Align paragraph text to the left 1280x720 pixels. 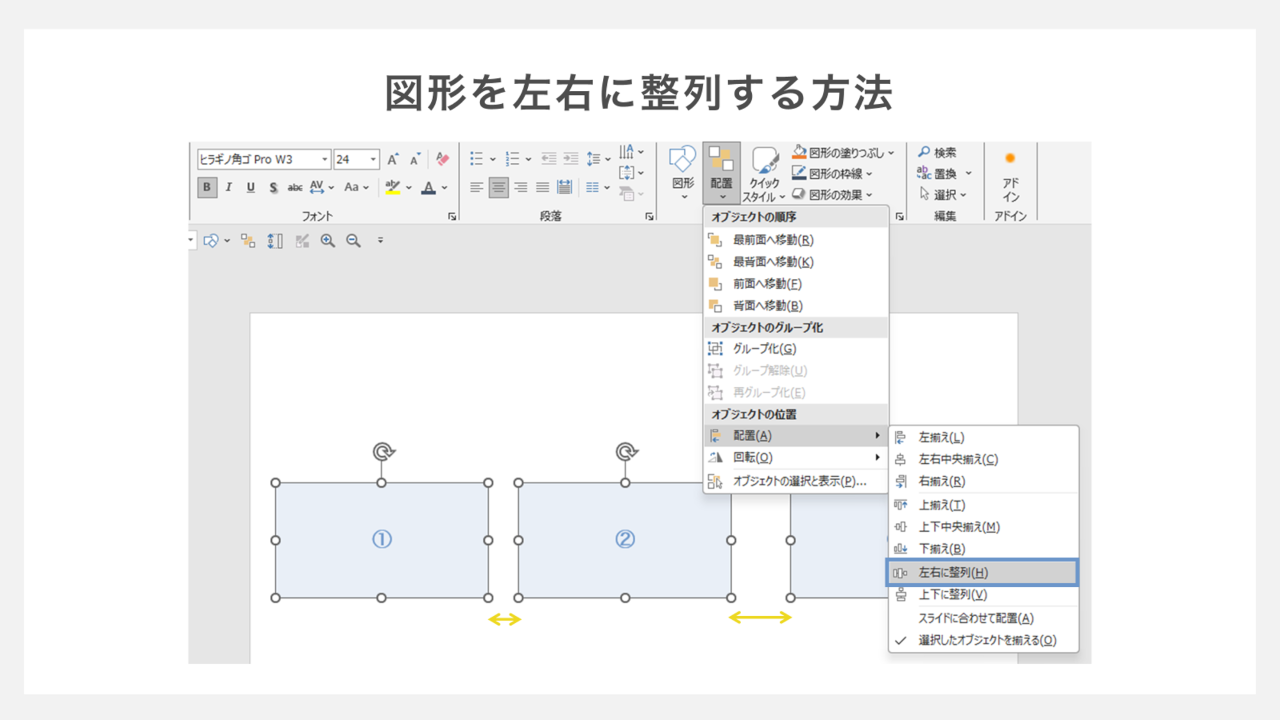click(x=477, y=187)
